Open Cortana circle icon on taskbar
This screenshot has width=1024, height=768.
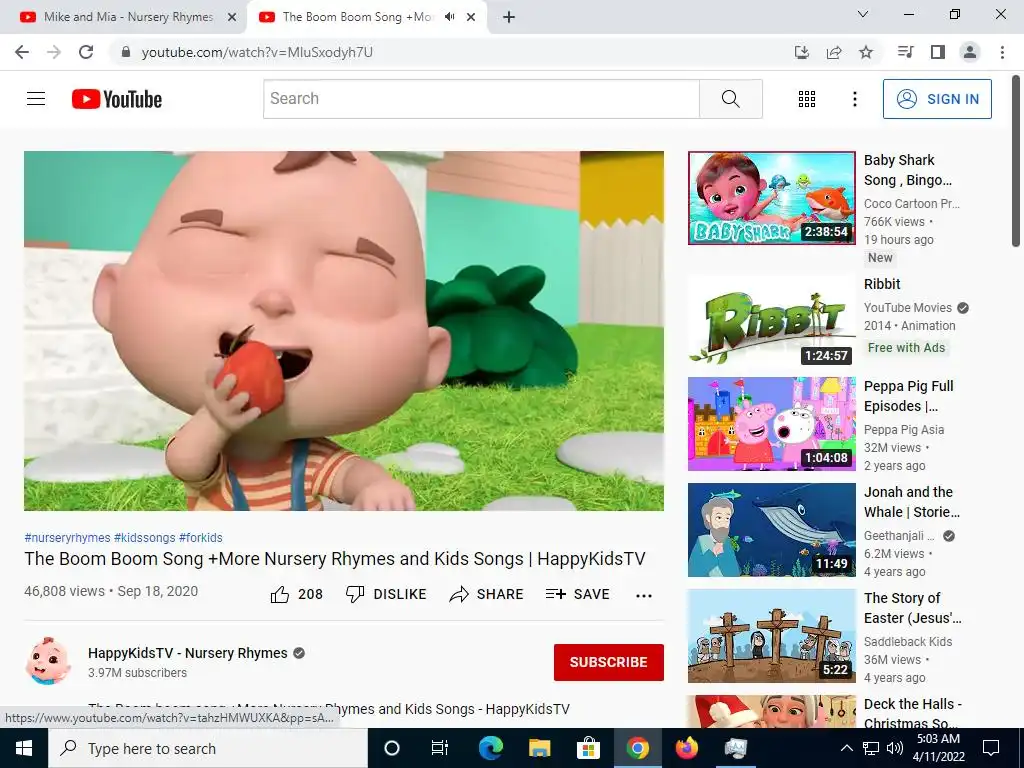coord(392,748)
